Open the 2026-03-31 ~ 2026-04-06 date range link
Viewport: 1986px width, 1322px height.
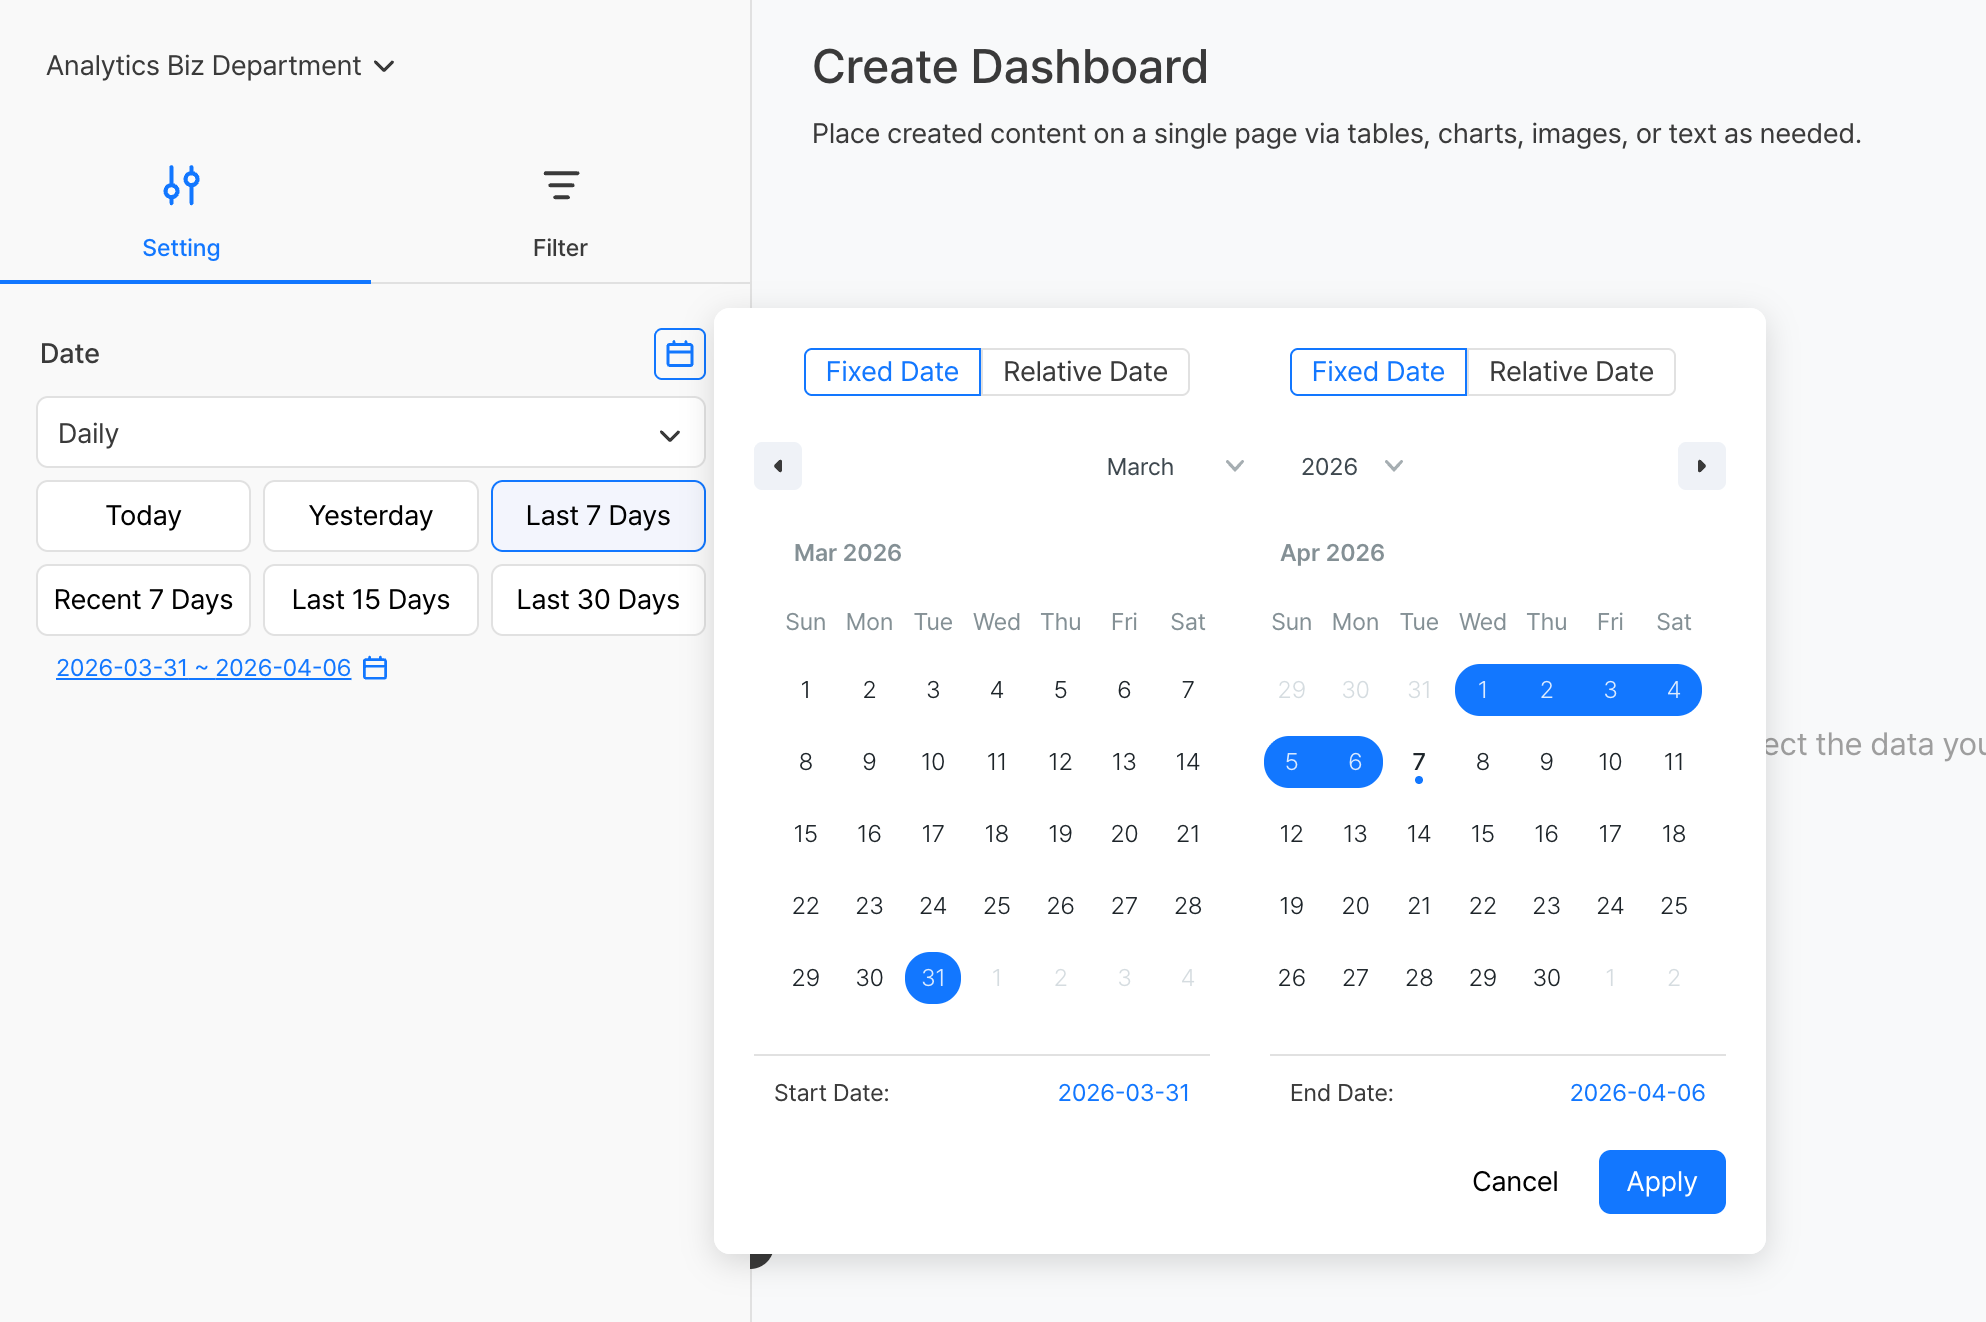pyautogui.click(x=204, y=668)
